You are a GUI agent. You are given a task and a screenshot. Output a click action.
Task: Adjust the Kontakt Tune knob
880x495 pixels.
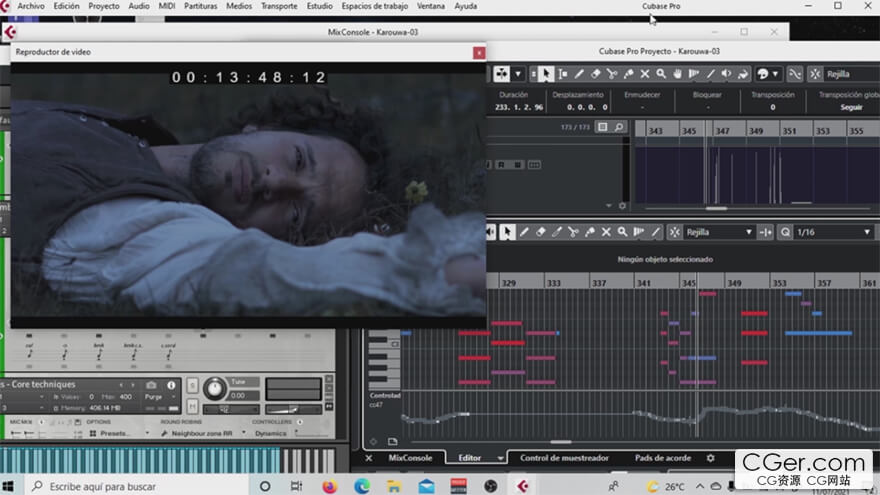pyautogui.click(x=215, y=388)
